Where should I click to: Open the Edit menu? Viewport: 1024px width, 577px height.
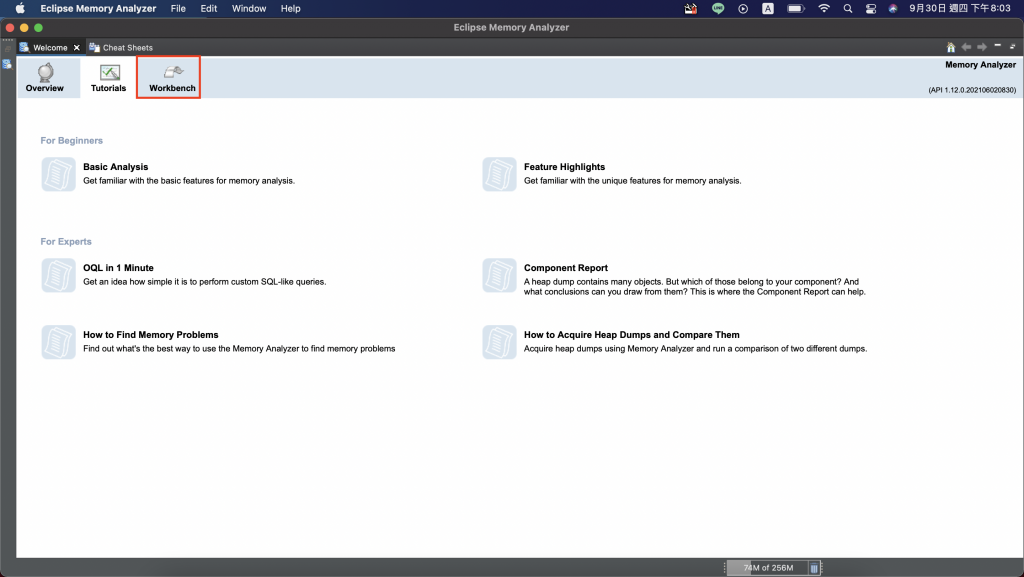pos(208,8)
